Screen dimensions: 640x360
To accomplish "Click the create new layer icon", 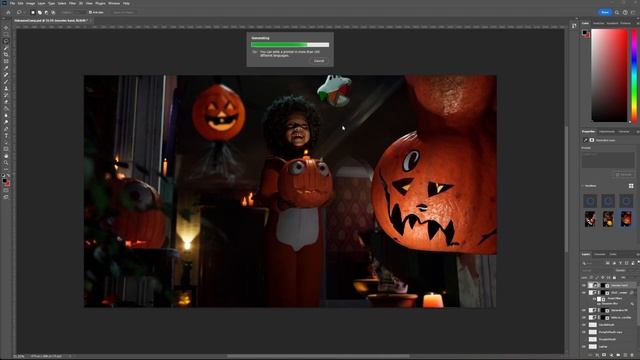I will point(626,355).
